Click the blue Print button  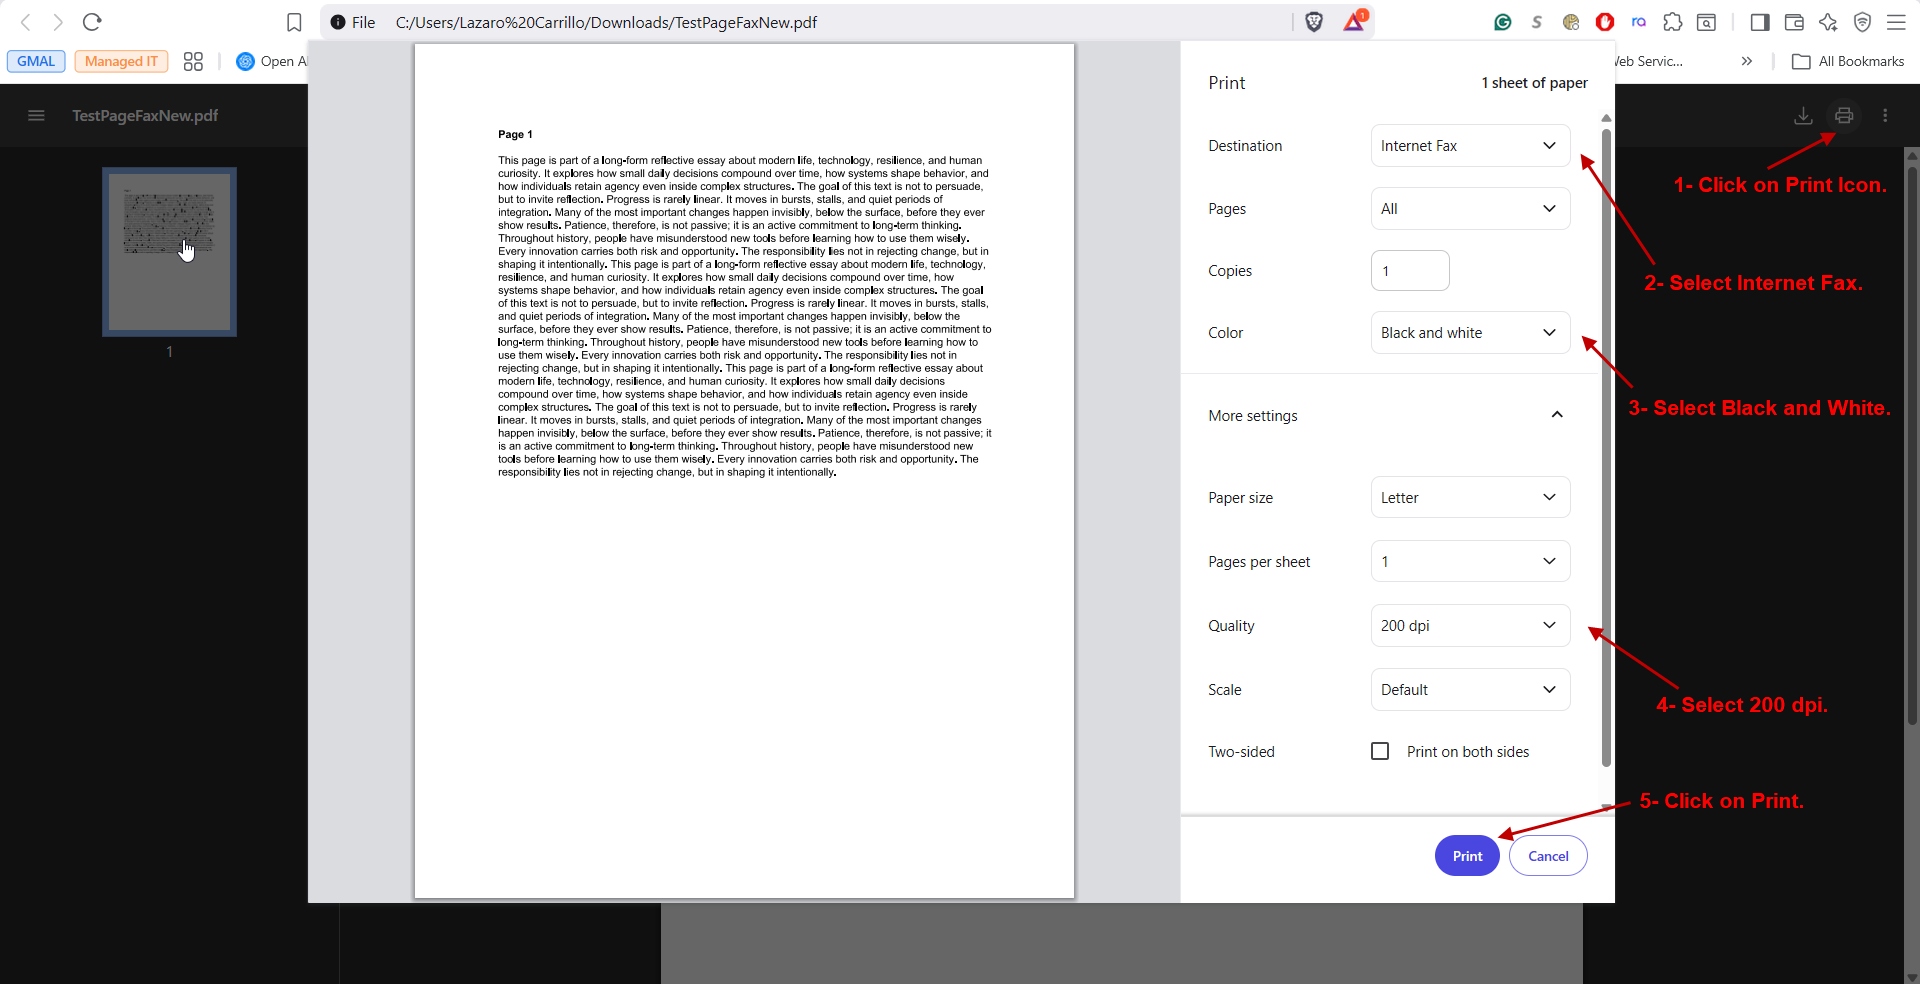pos(1467,856)
